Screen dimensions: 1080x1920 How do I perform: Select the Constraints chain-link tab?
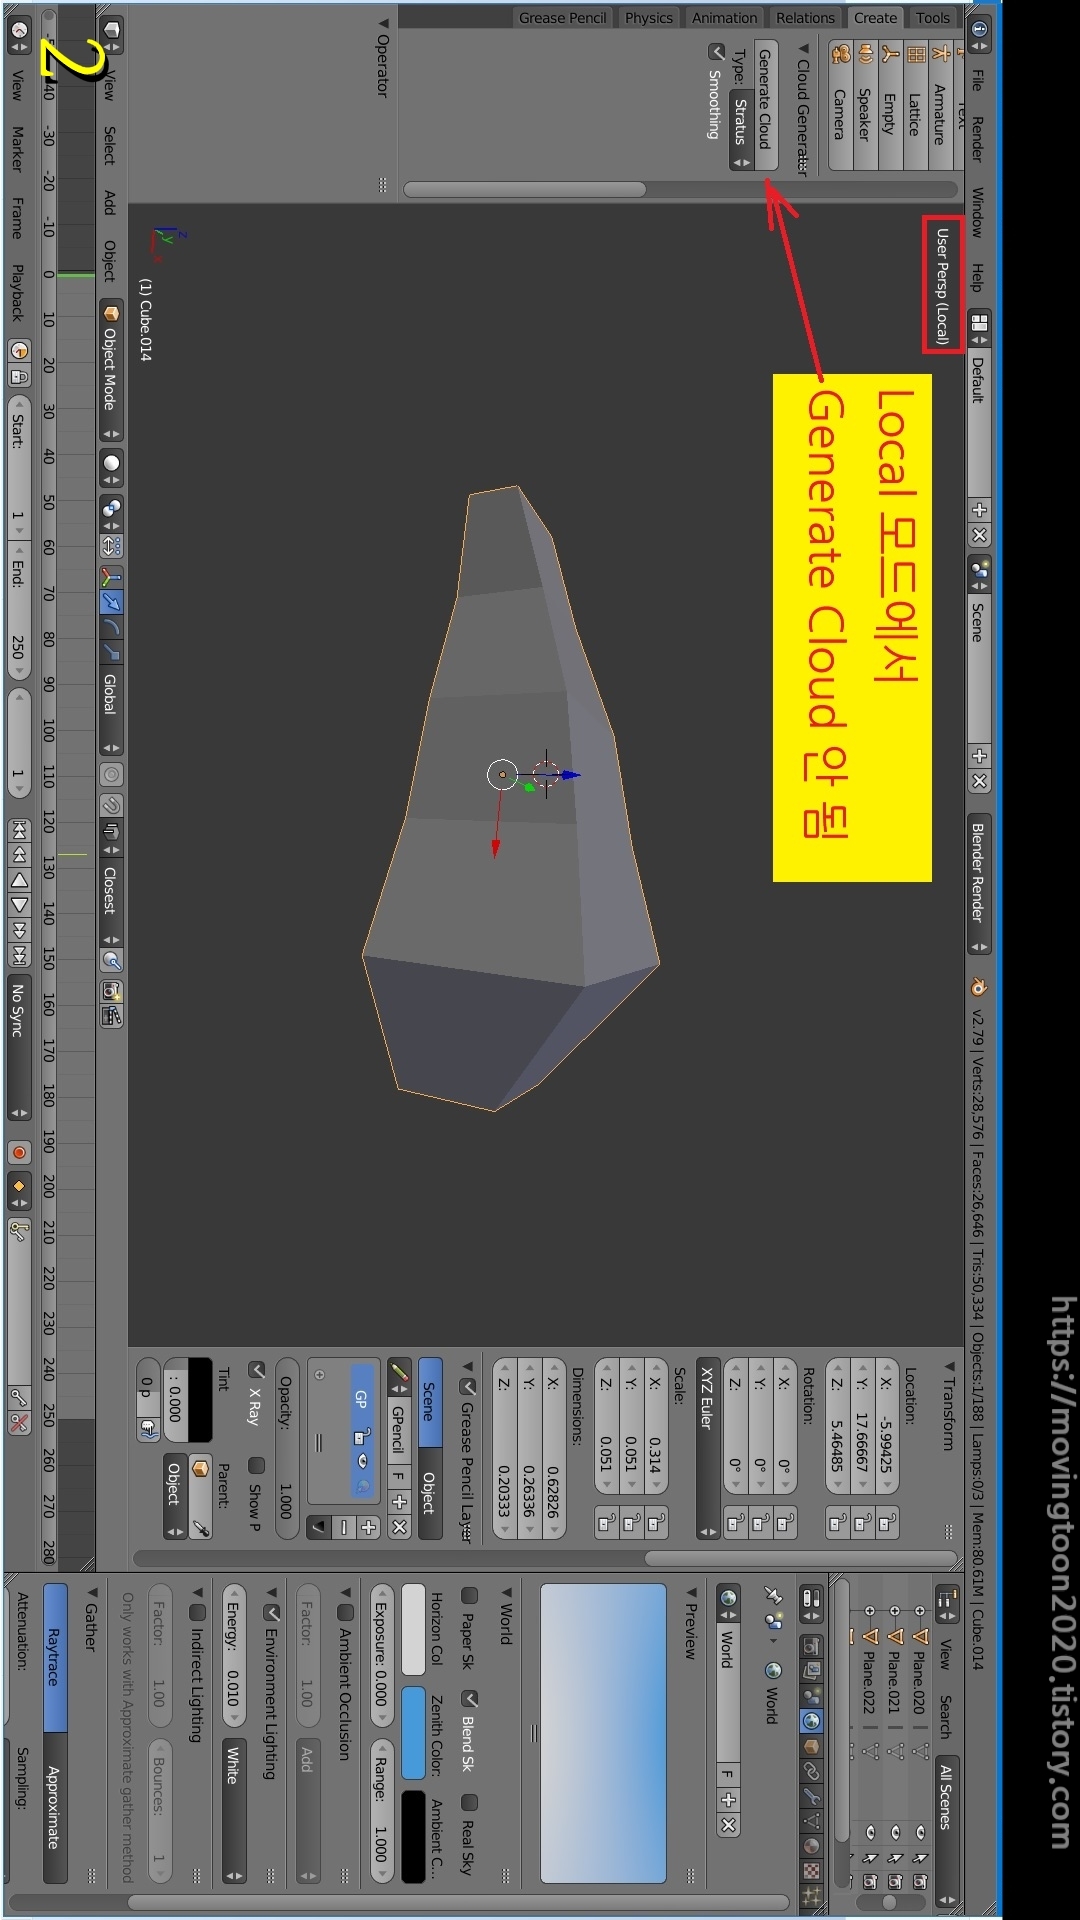pos(812,1770)
